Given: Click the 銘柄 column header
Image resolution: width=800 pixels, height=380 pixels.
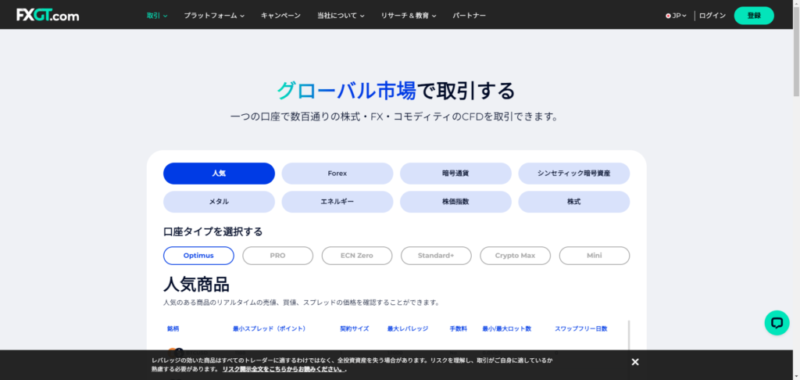Looking at the screenshot, I should point(173,328).
